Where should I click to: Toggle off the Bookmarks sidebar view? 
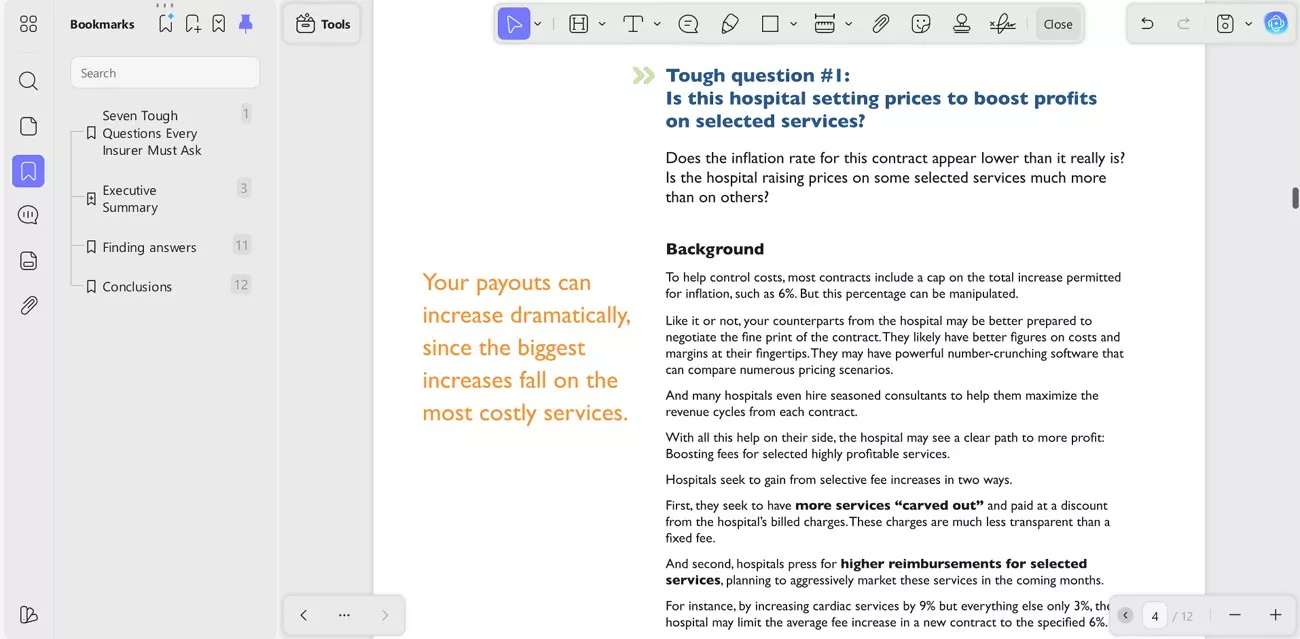[x=28, y=170]
